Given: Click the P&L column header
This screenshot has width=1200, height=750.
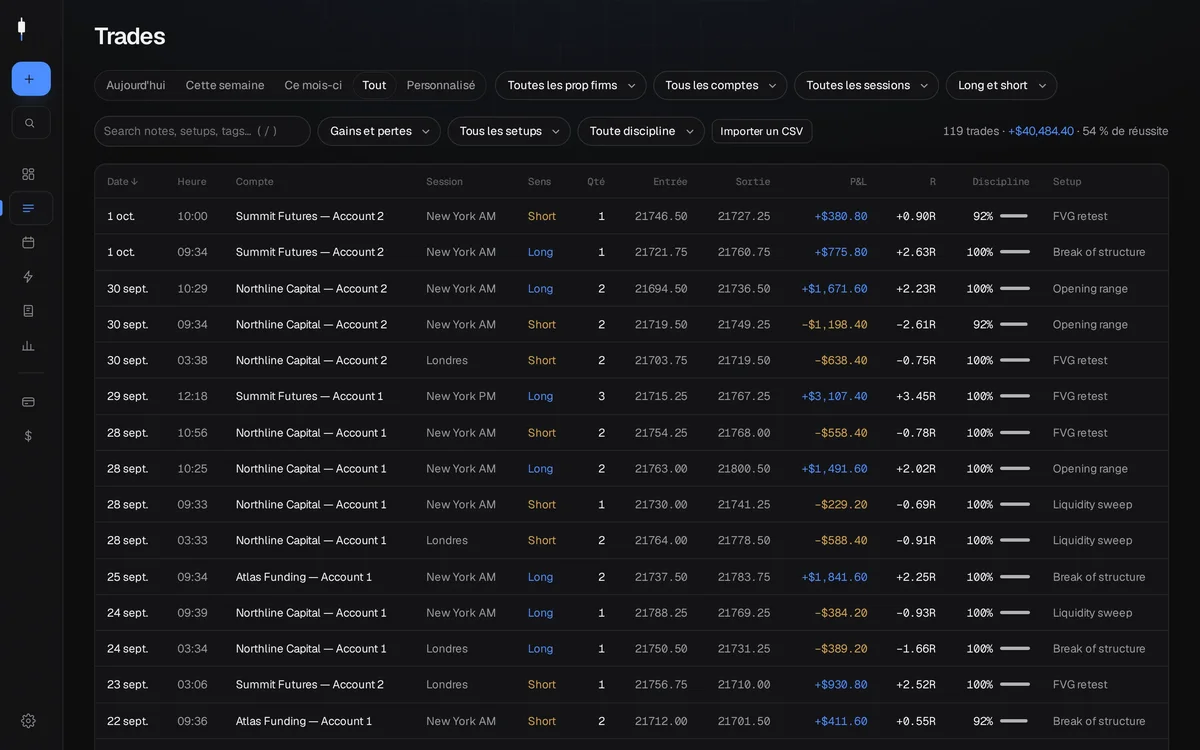Looking at the screenshot, I should (x=858, y=182).
